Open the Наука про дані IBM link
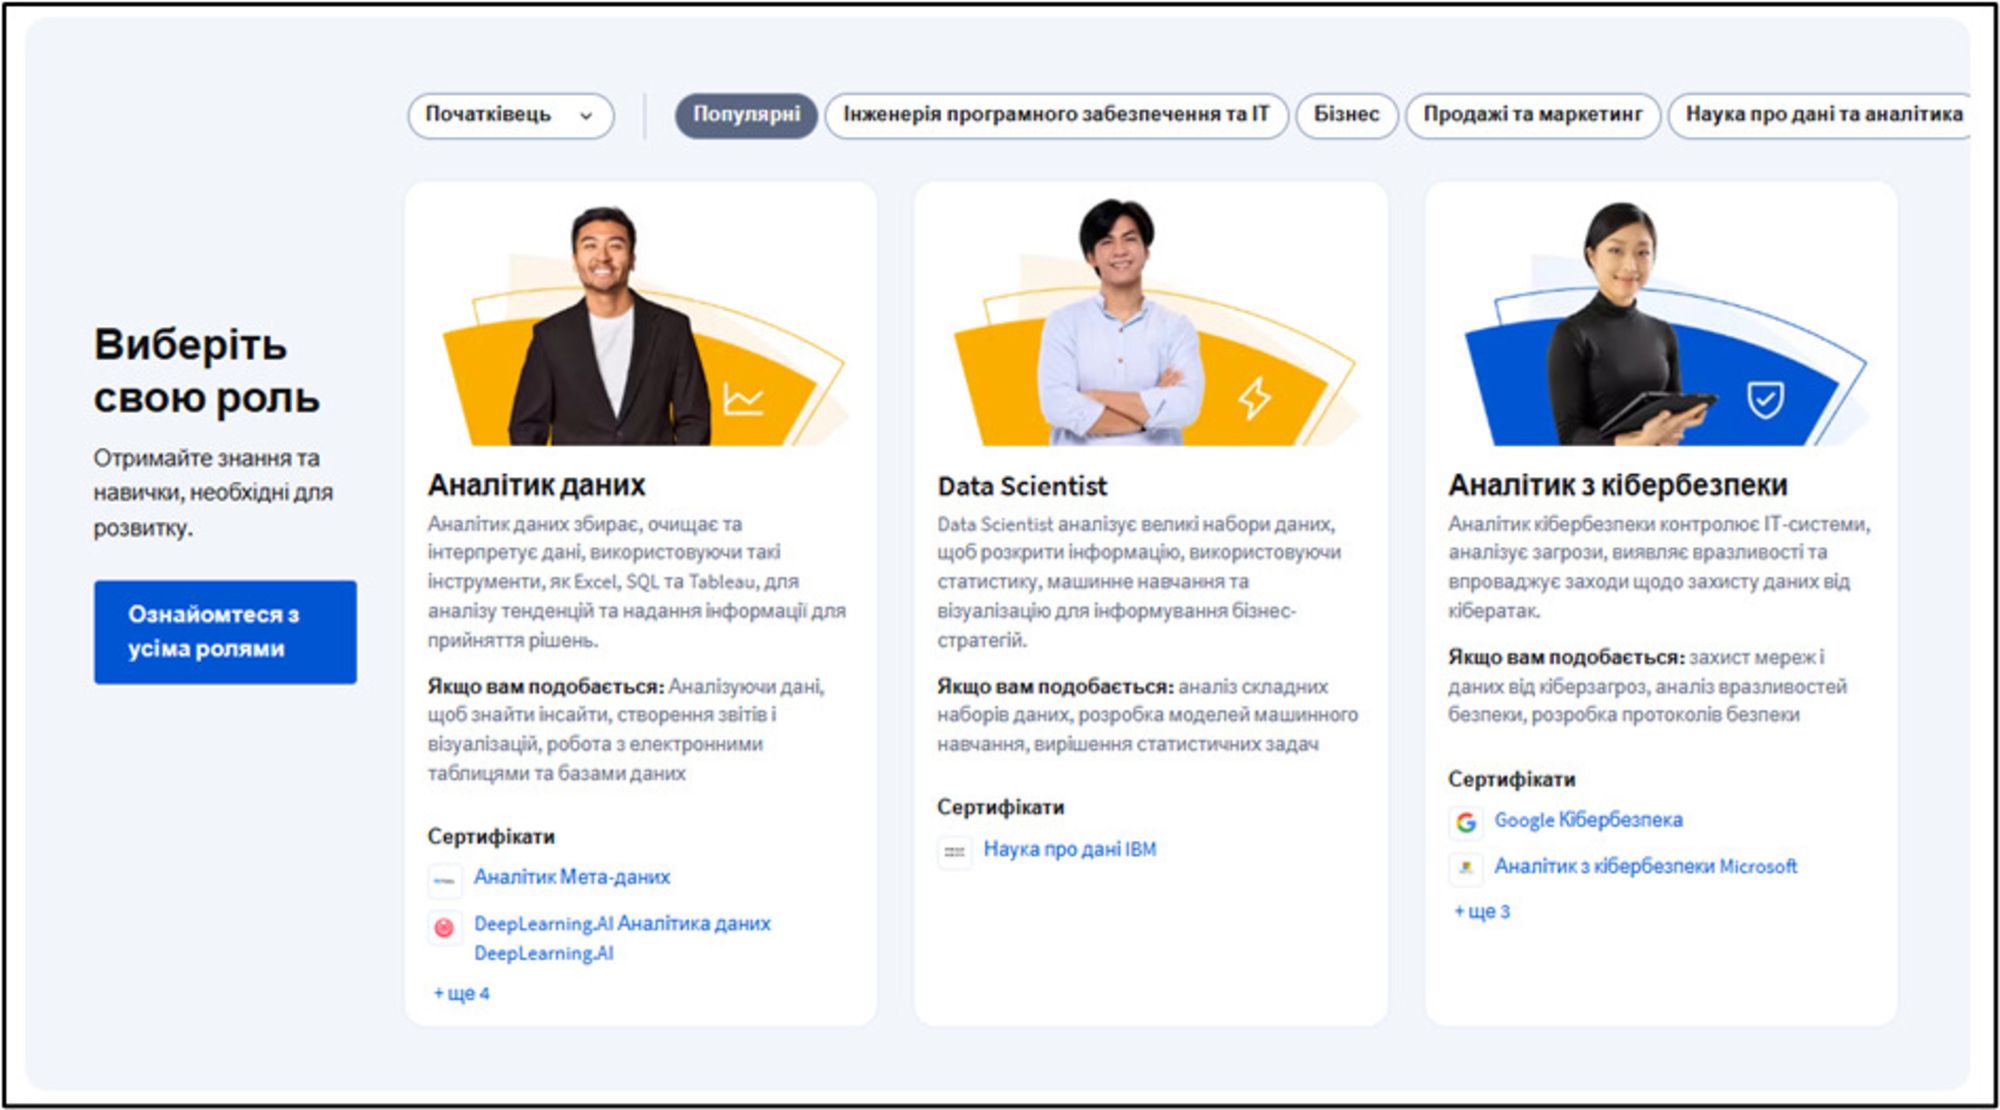Viewport: 2000px width, 1110px height. (1069, 849)
